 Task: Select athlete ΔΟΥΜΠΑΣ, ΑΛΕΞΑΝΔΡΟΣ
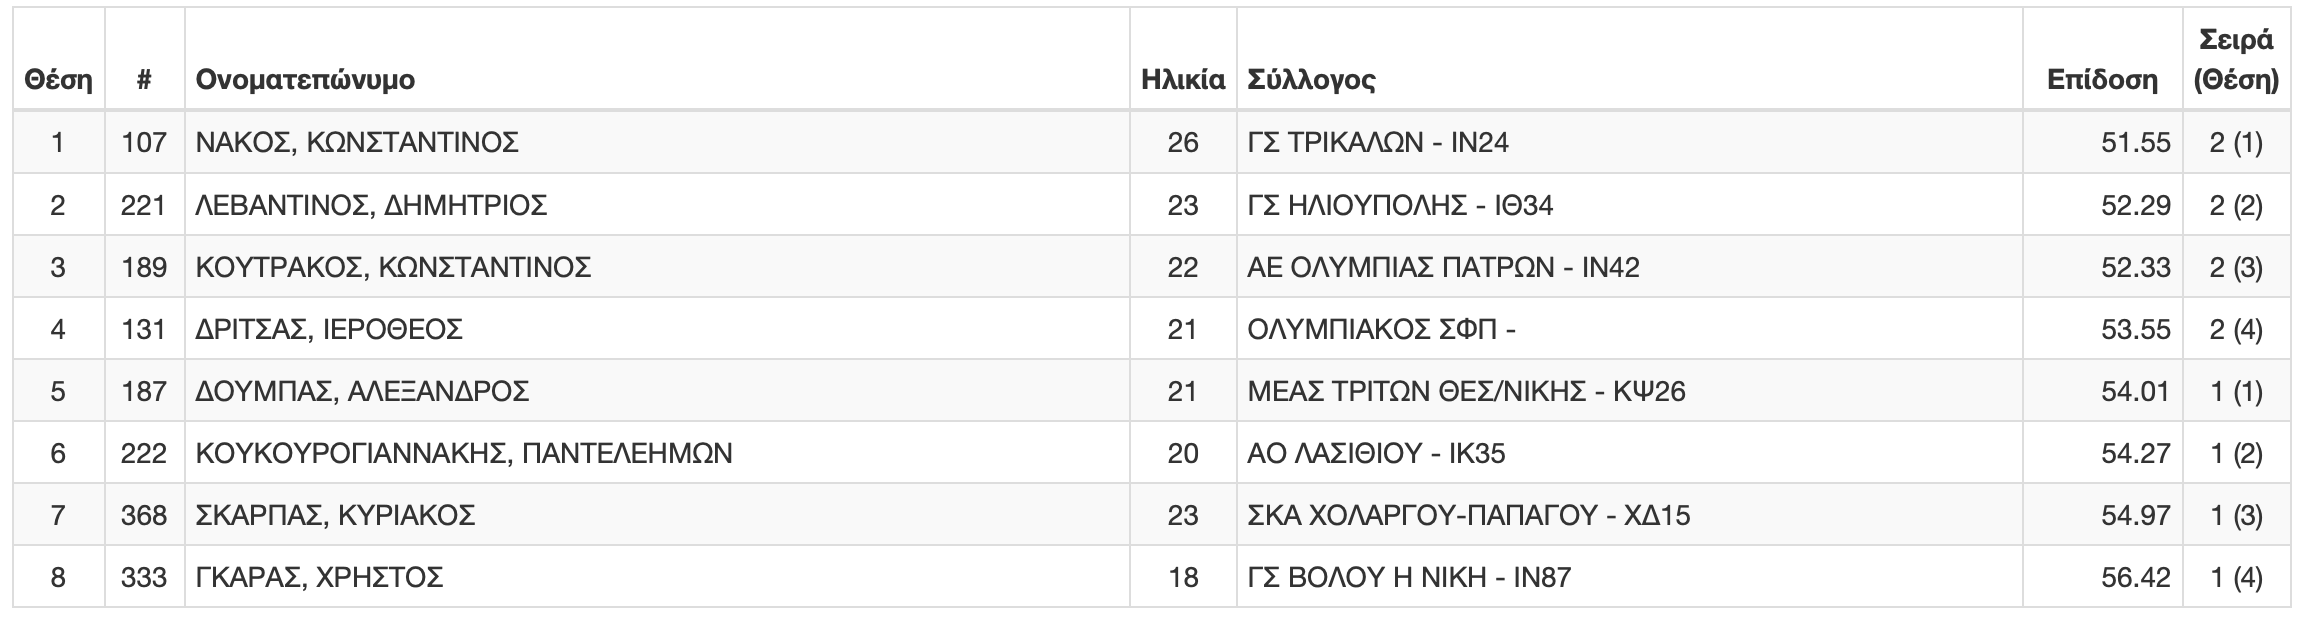(x=362, y=391)
